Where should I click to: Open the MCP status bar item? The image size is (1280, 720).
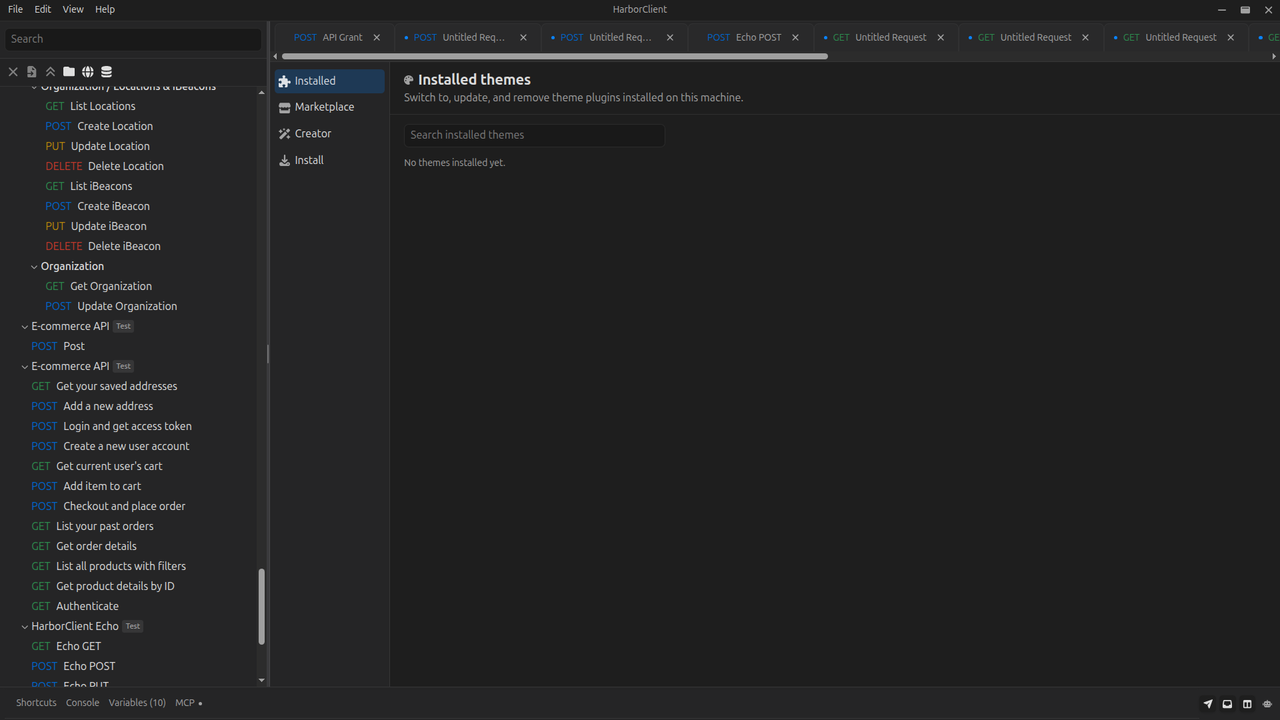coord(188,703)
